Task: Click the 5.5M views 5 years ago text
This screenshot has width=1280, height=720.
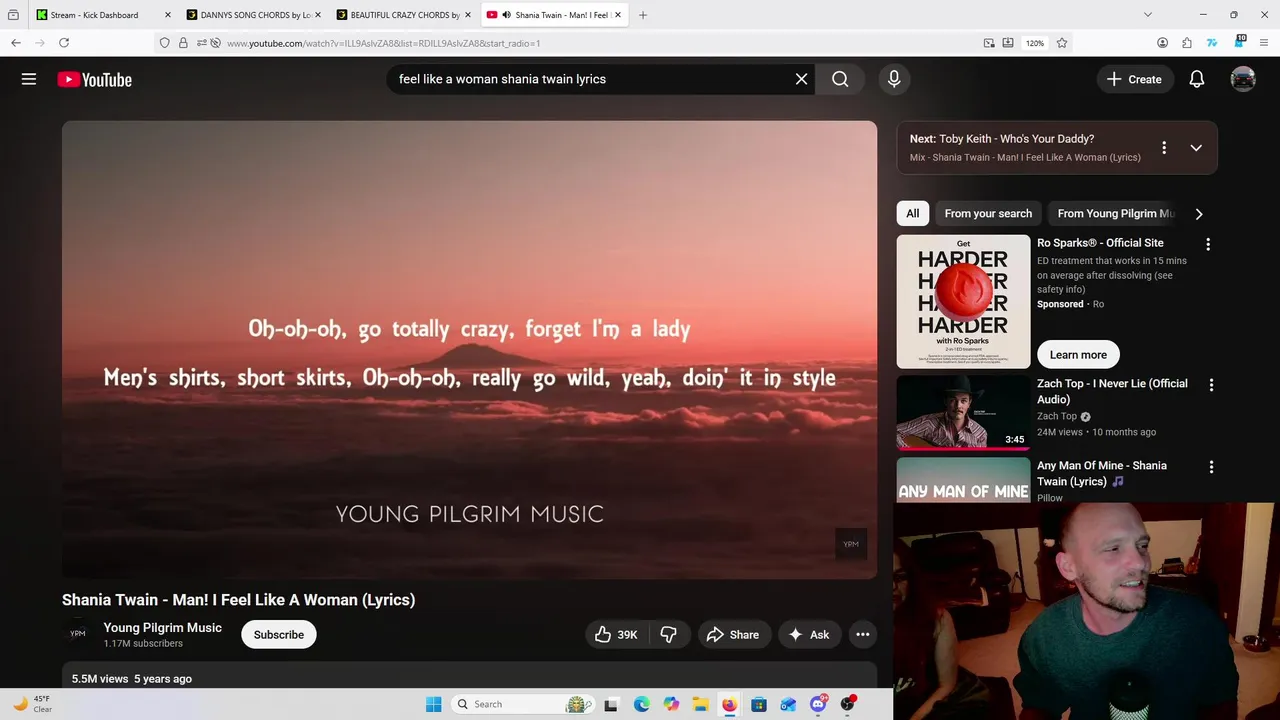Action: [132, 678]
